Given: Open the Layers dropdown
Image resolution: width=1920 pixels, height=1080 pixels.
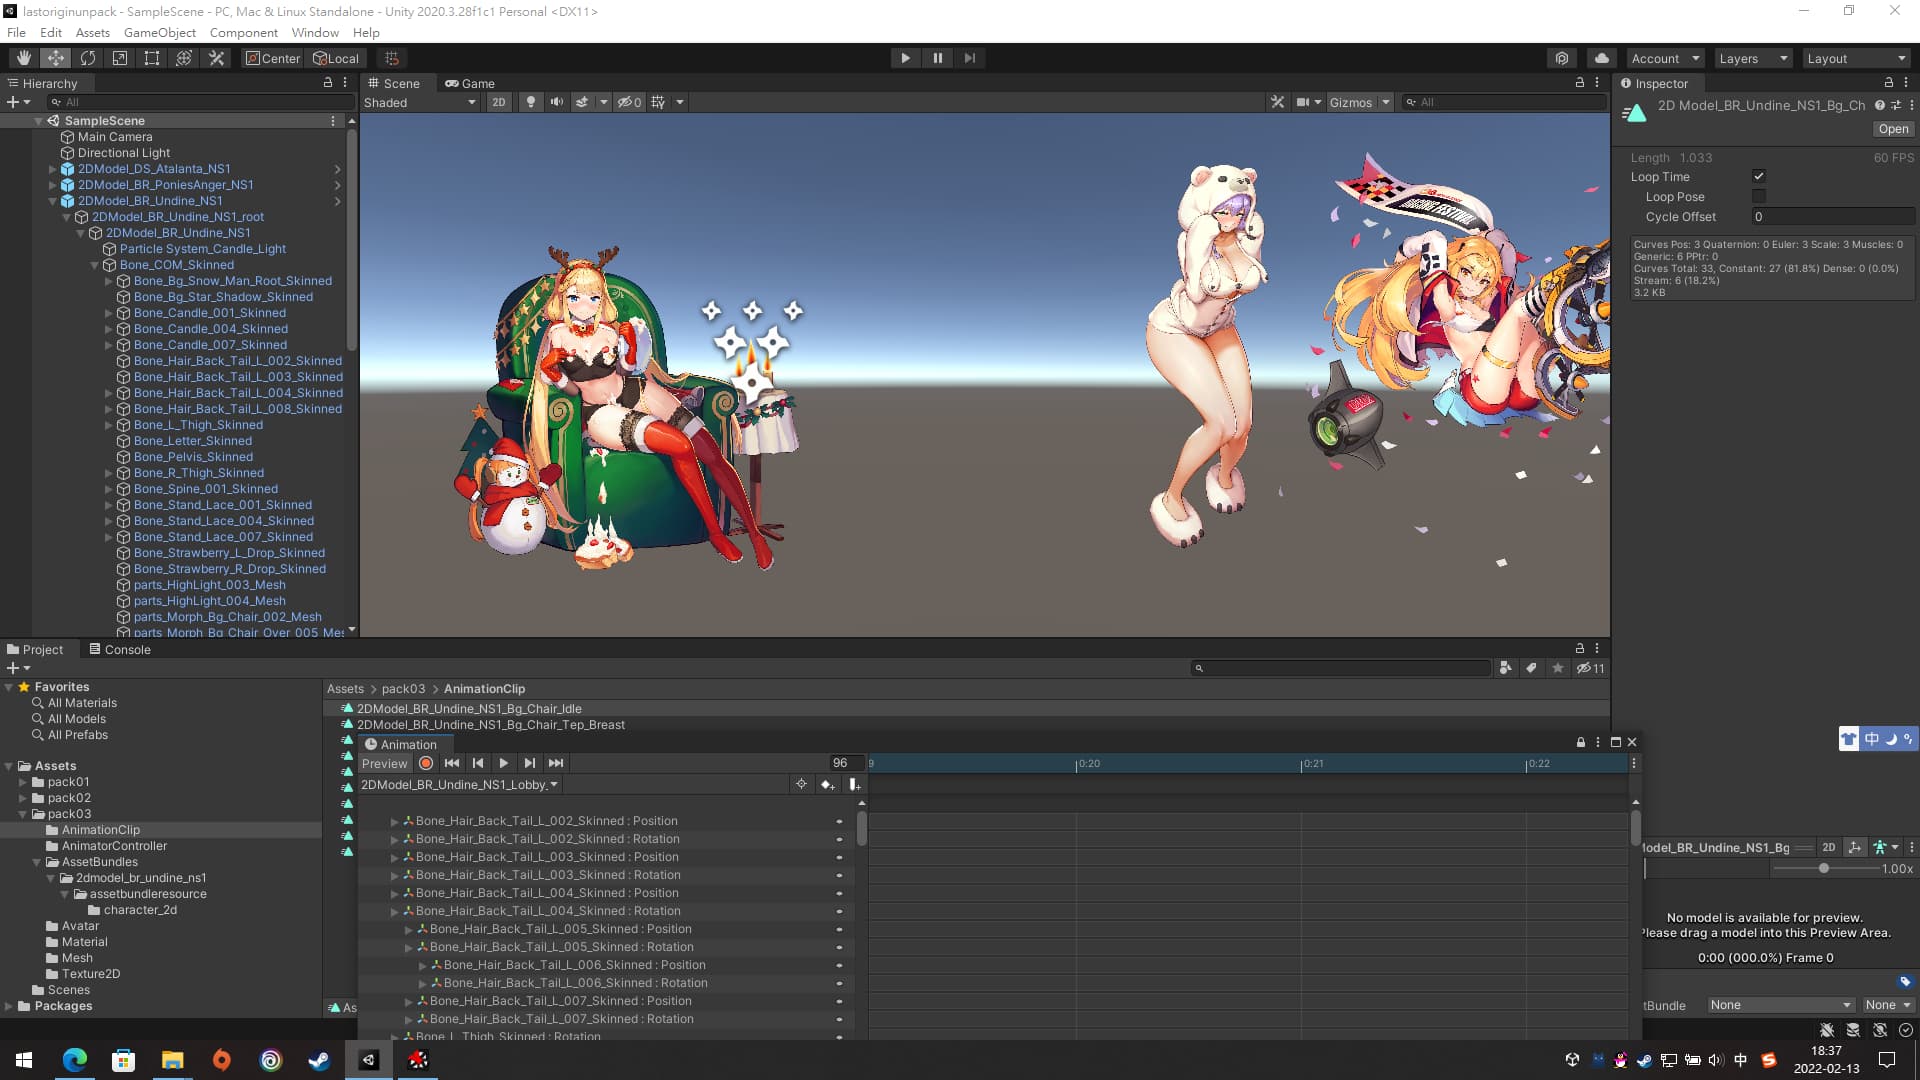Looking at the screenshot, I should (1753, 58).
